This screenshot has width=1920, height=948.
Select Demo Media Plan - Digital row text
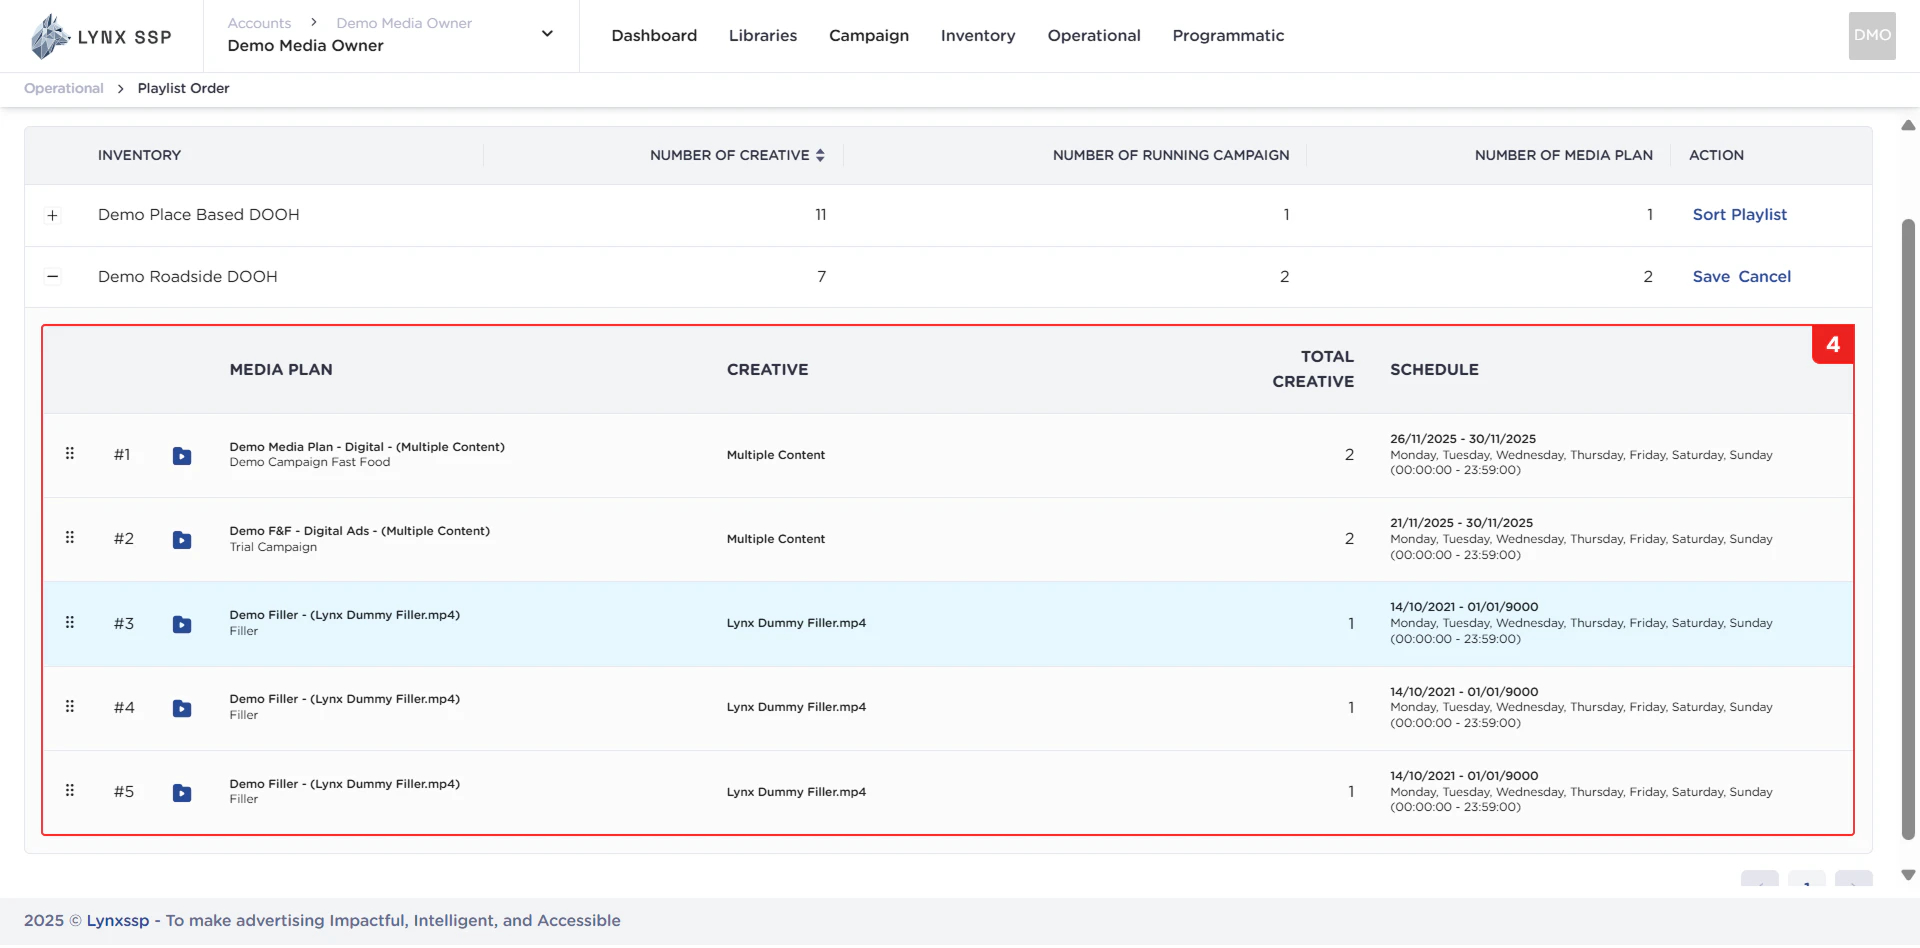tap(367, 447)
